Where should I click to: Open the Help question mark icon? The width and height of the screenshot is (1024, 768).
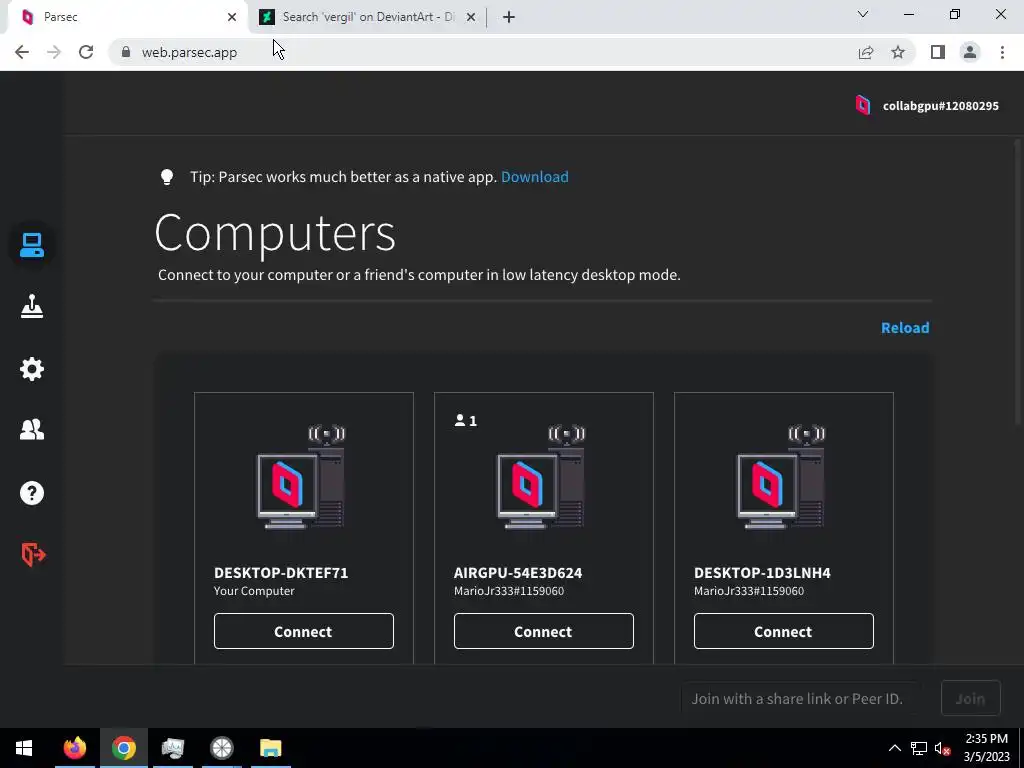coord(31,493)
